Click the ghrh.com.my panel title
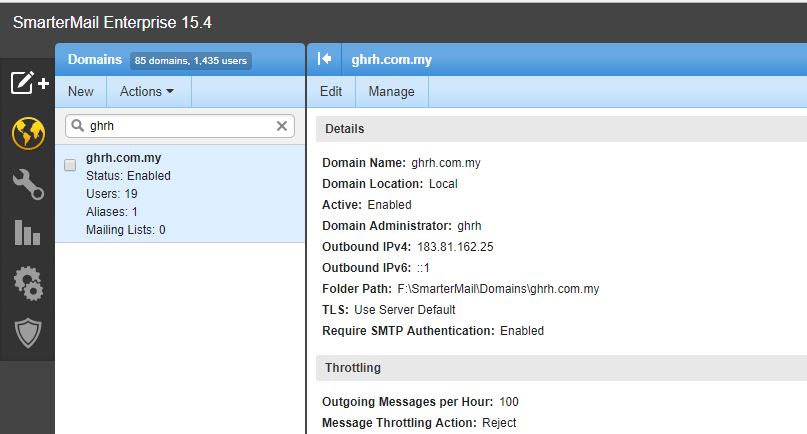Screen dimensions: 807x434 [392, 59]
